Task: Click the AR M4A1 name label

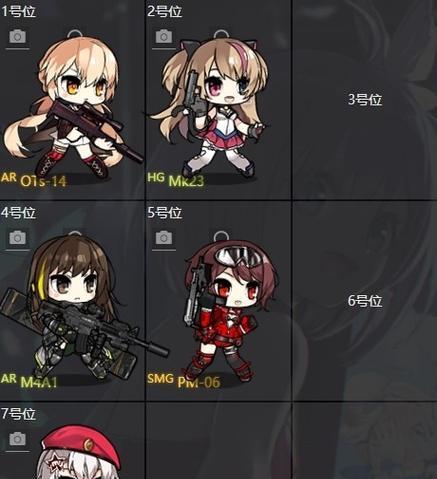Action: [29, 381]
